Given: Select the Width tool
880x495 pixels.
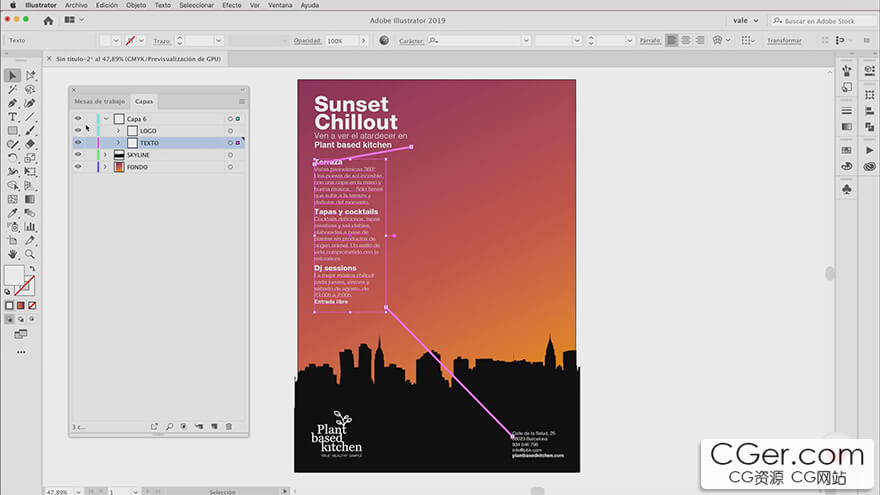Looking at the screenshot, I should pos(12,172).
